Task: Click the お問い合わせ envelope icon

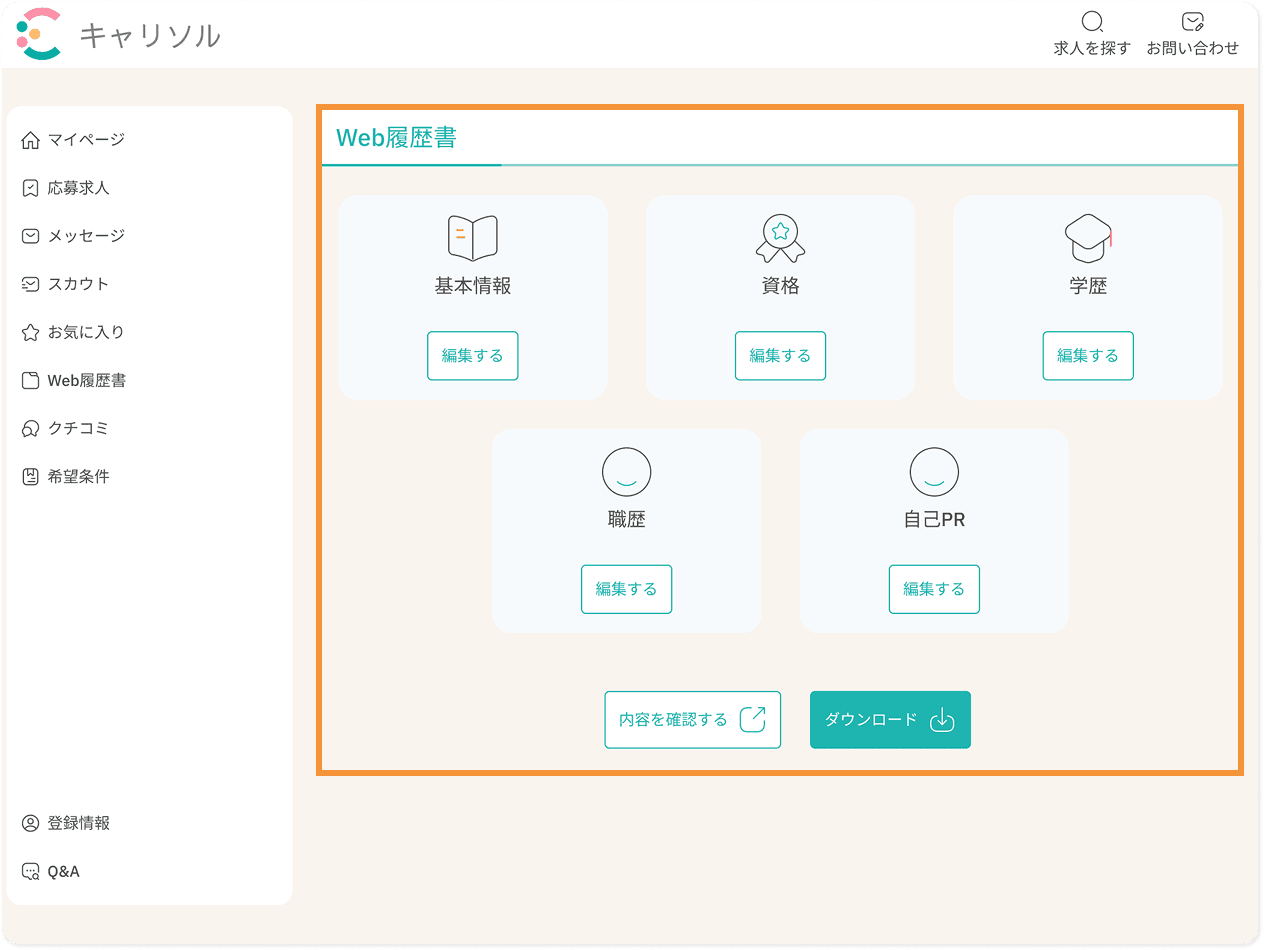Action: [1192, 21]
